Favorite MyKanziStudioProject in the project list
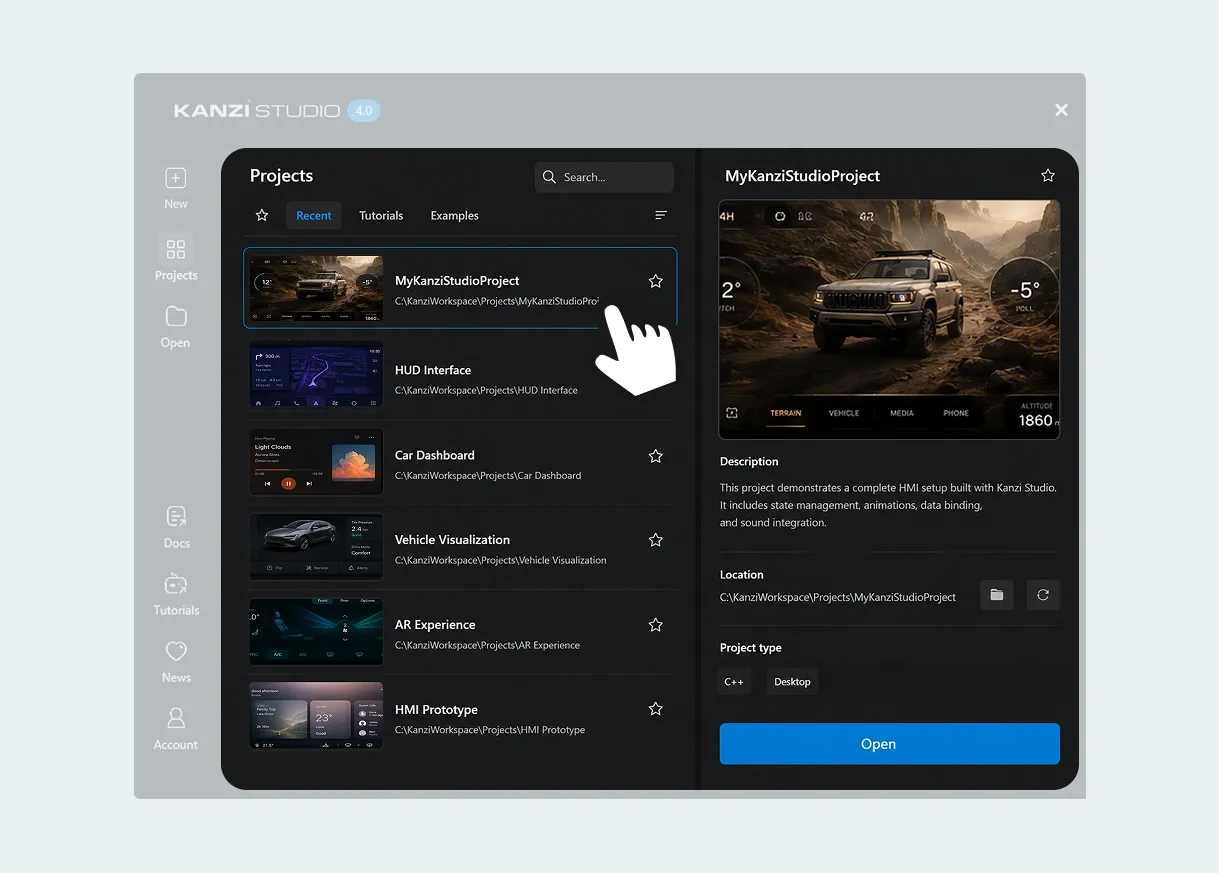The height and width of the screenshot is (873, 1219). click(x=656, y=281)
